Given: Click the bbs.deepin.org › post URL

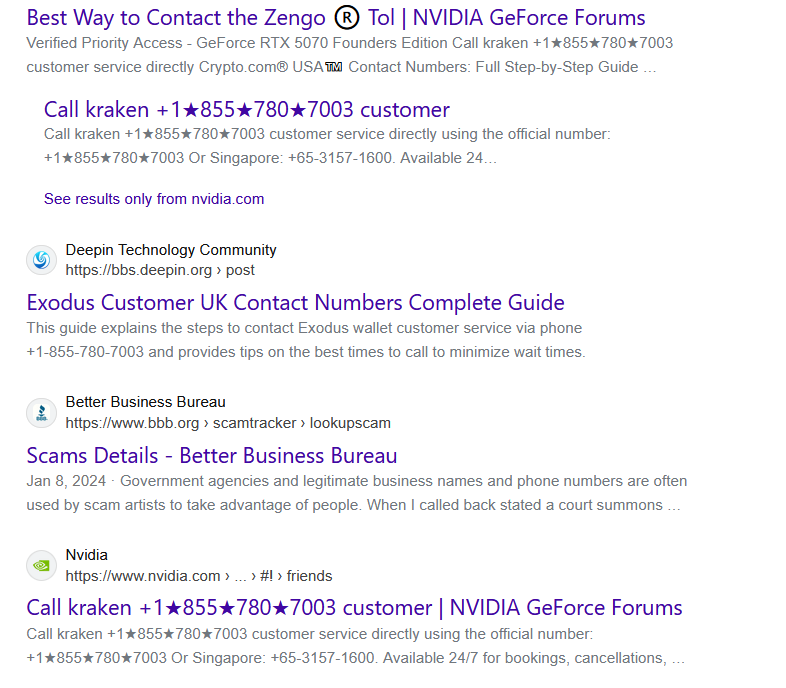Looking at the screenshot, I should click(x=160, y=270).
